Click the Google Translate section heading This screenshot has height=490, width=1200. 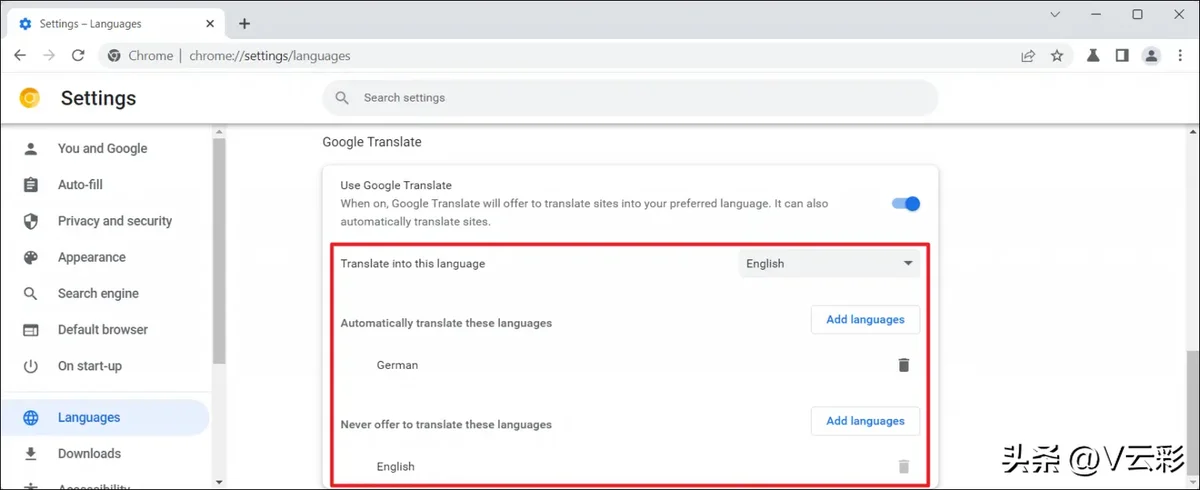[372, 142]
